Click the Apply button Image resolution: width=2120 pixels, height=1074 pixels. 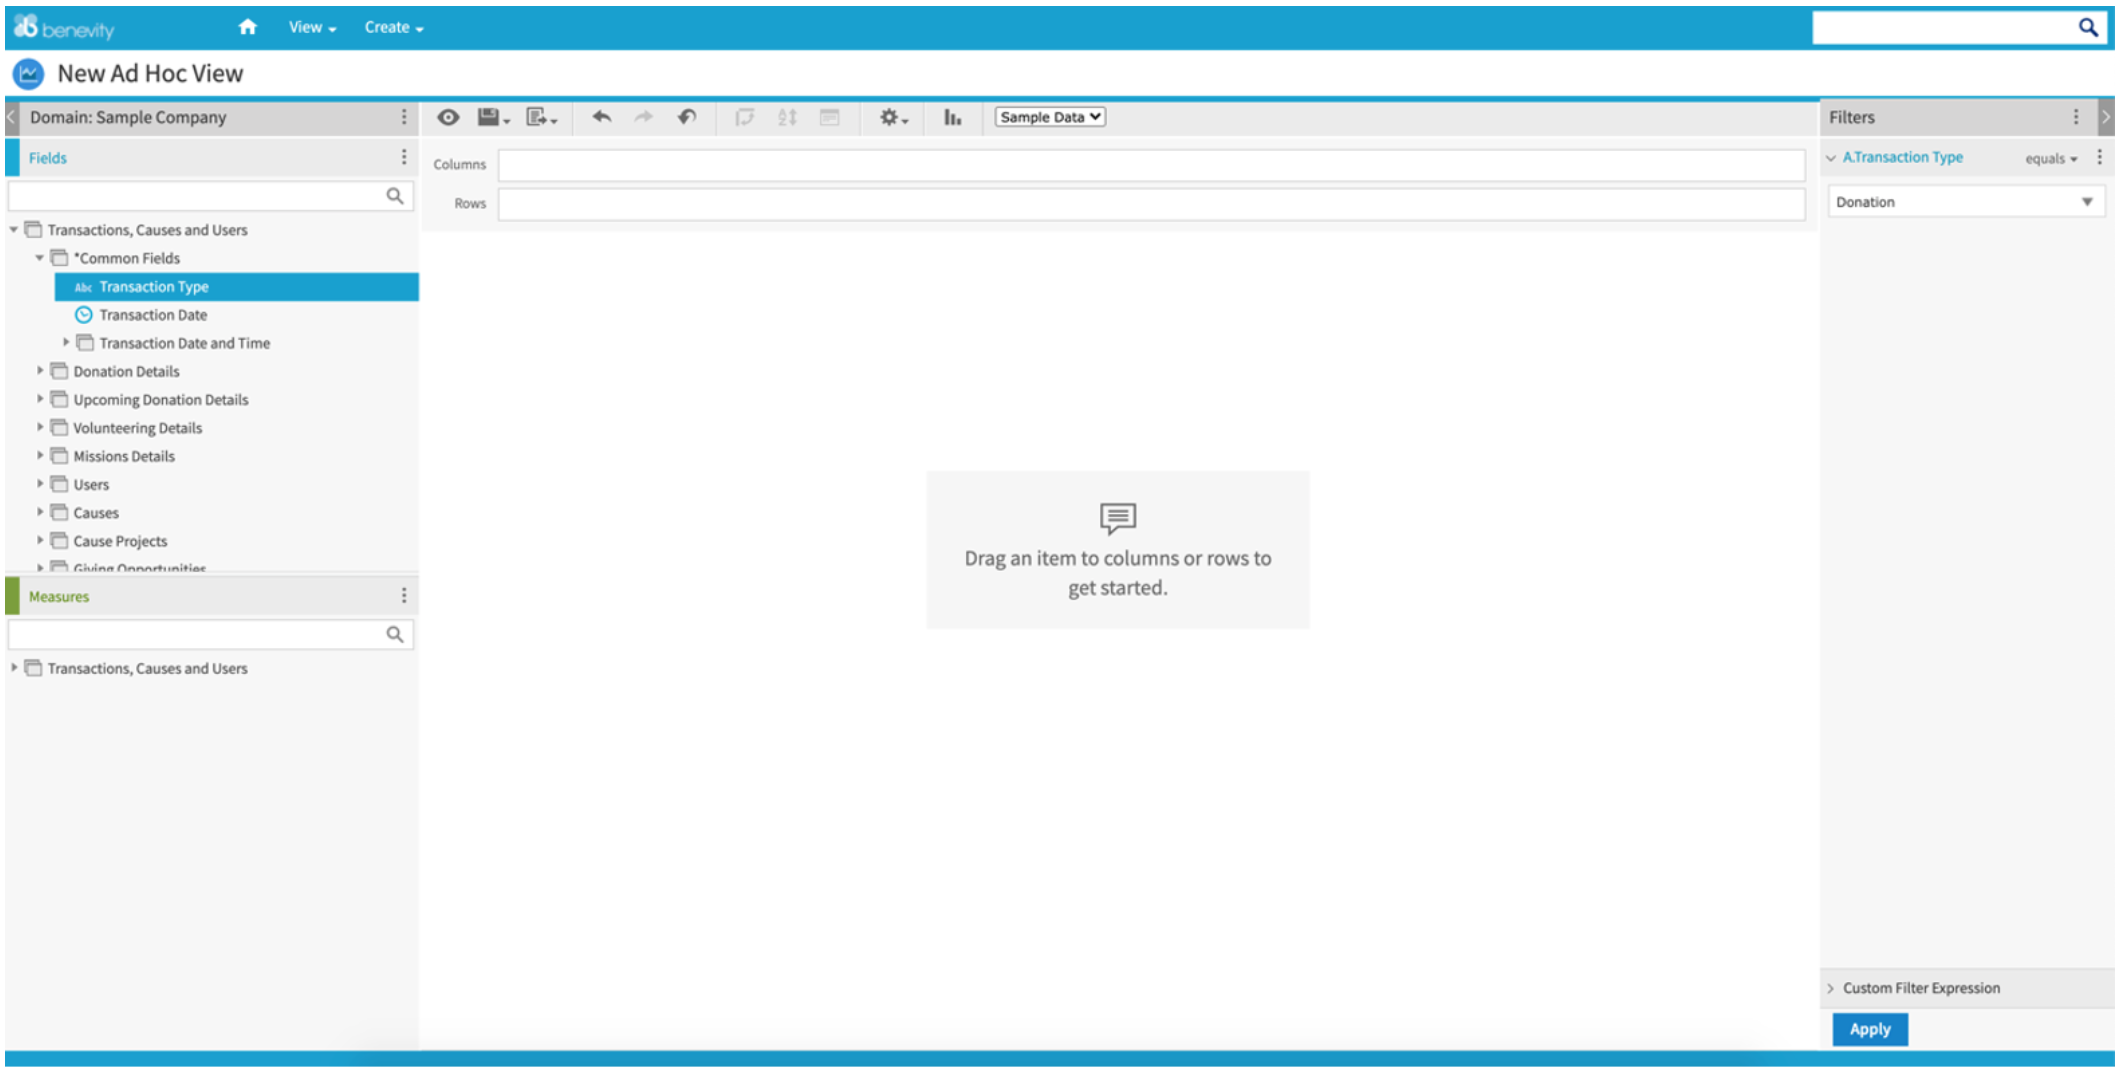tap(1870, 1029)
